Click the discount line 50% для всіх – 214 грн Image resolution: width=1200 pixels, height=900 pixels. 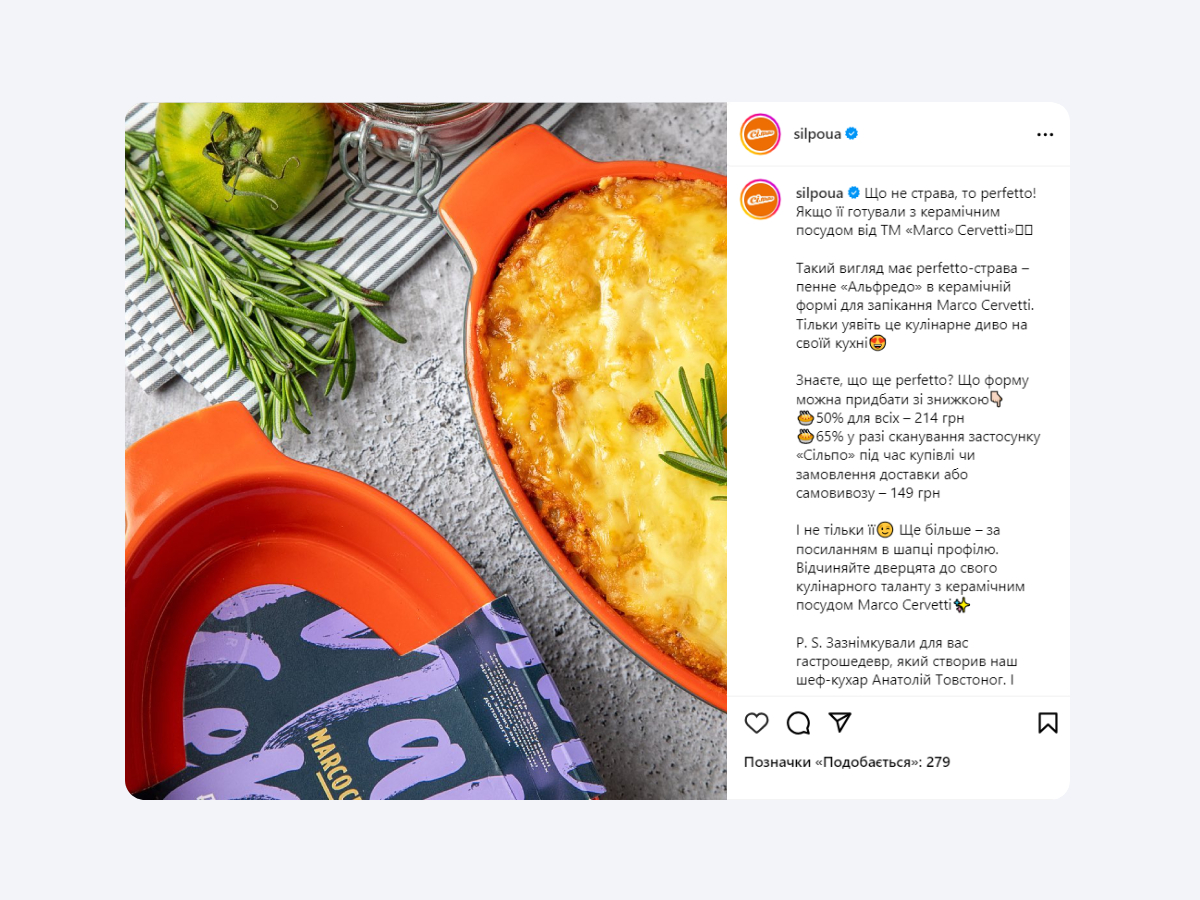click(880, 418)
